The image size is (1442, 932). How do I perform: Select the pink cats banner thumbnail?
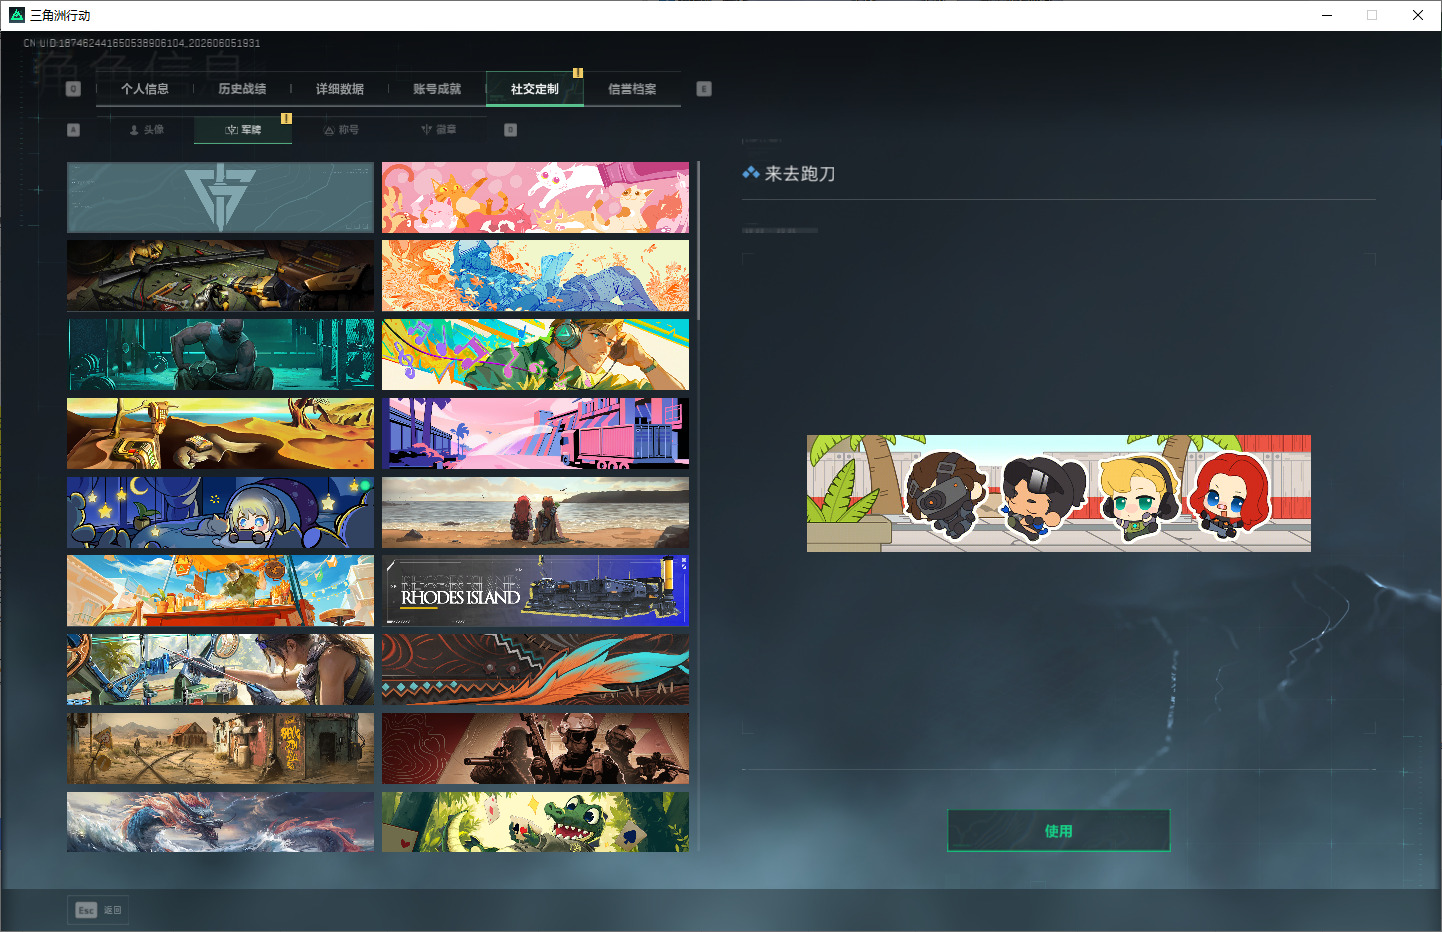[535, 198]
